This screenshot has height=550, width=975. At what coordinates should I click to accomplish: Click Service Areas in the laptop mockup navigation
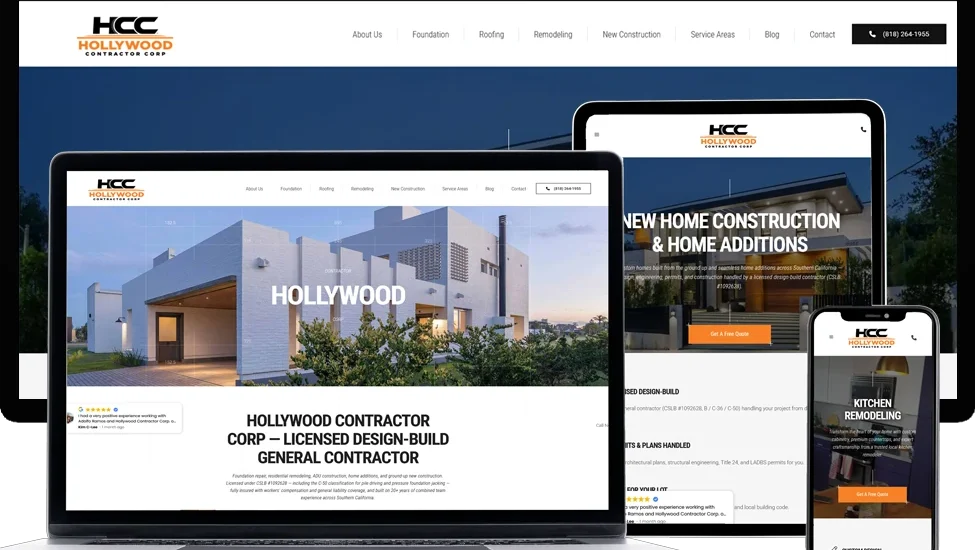(x=455, y=189)
